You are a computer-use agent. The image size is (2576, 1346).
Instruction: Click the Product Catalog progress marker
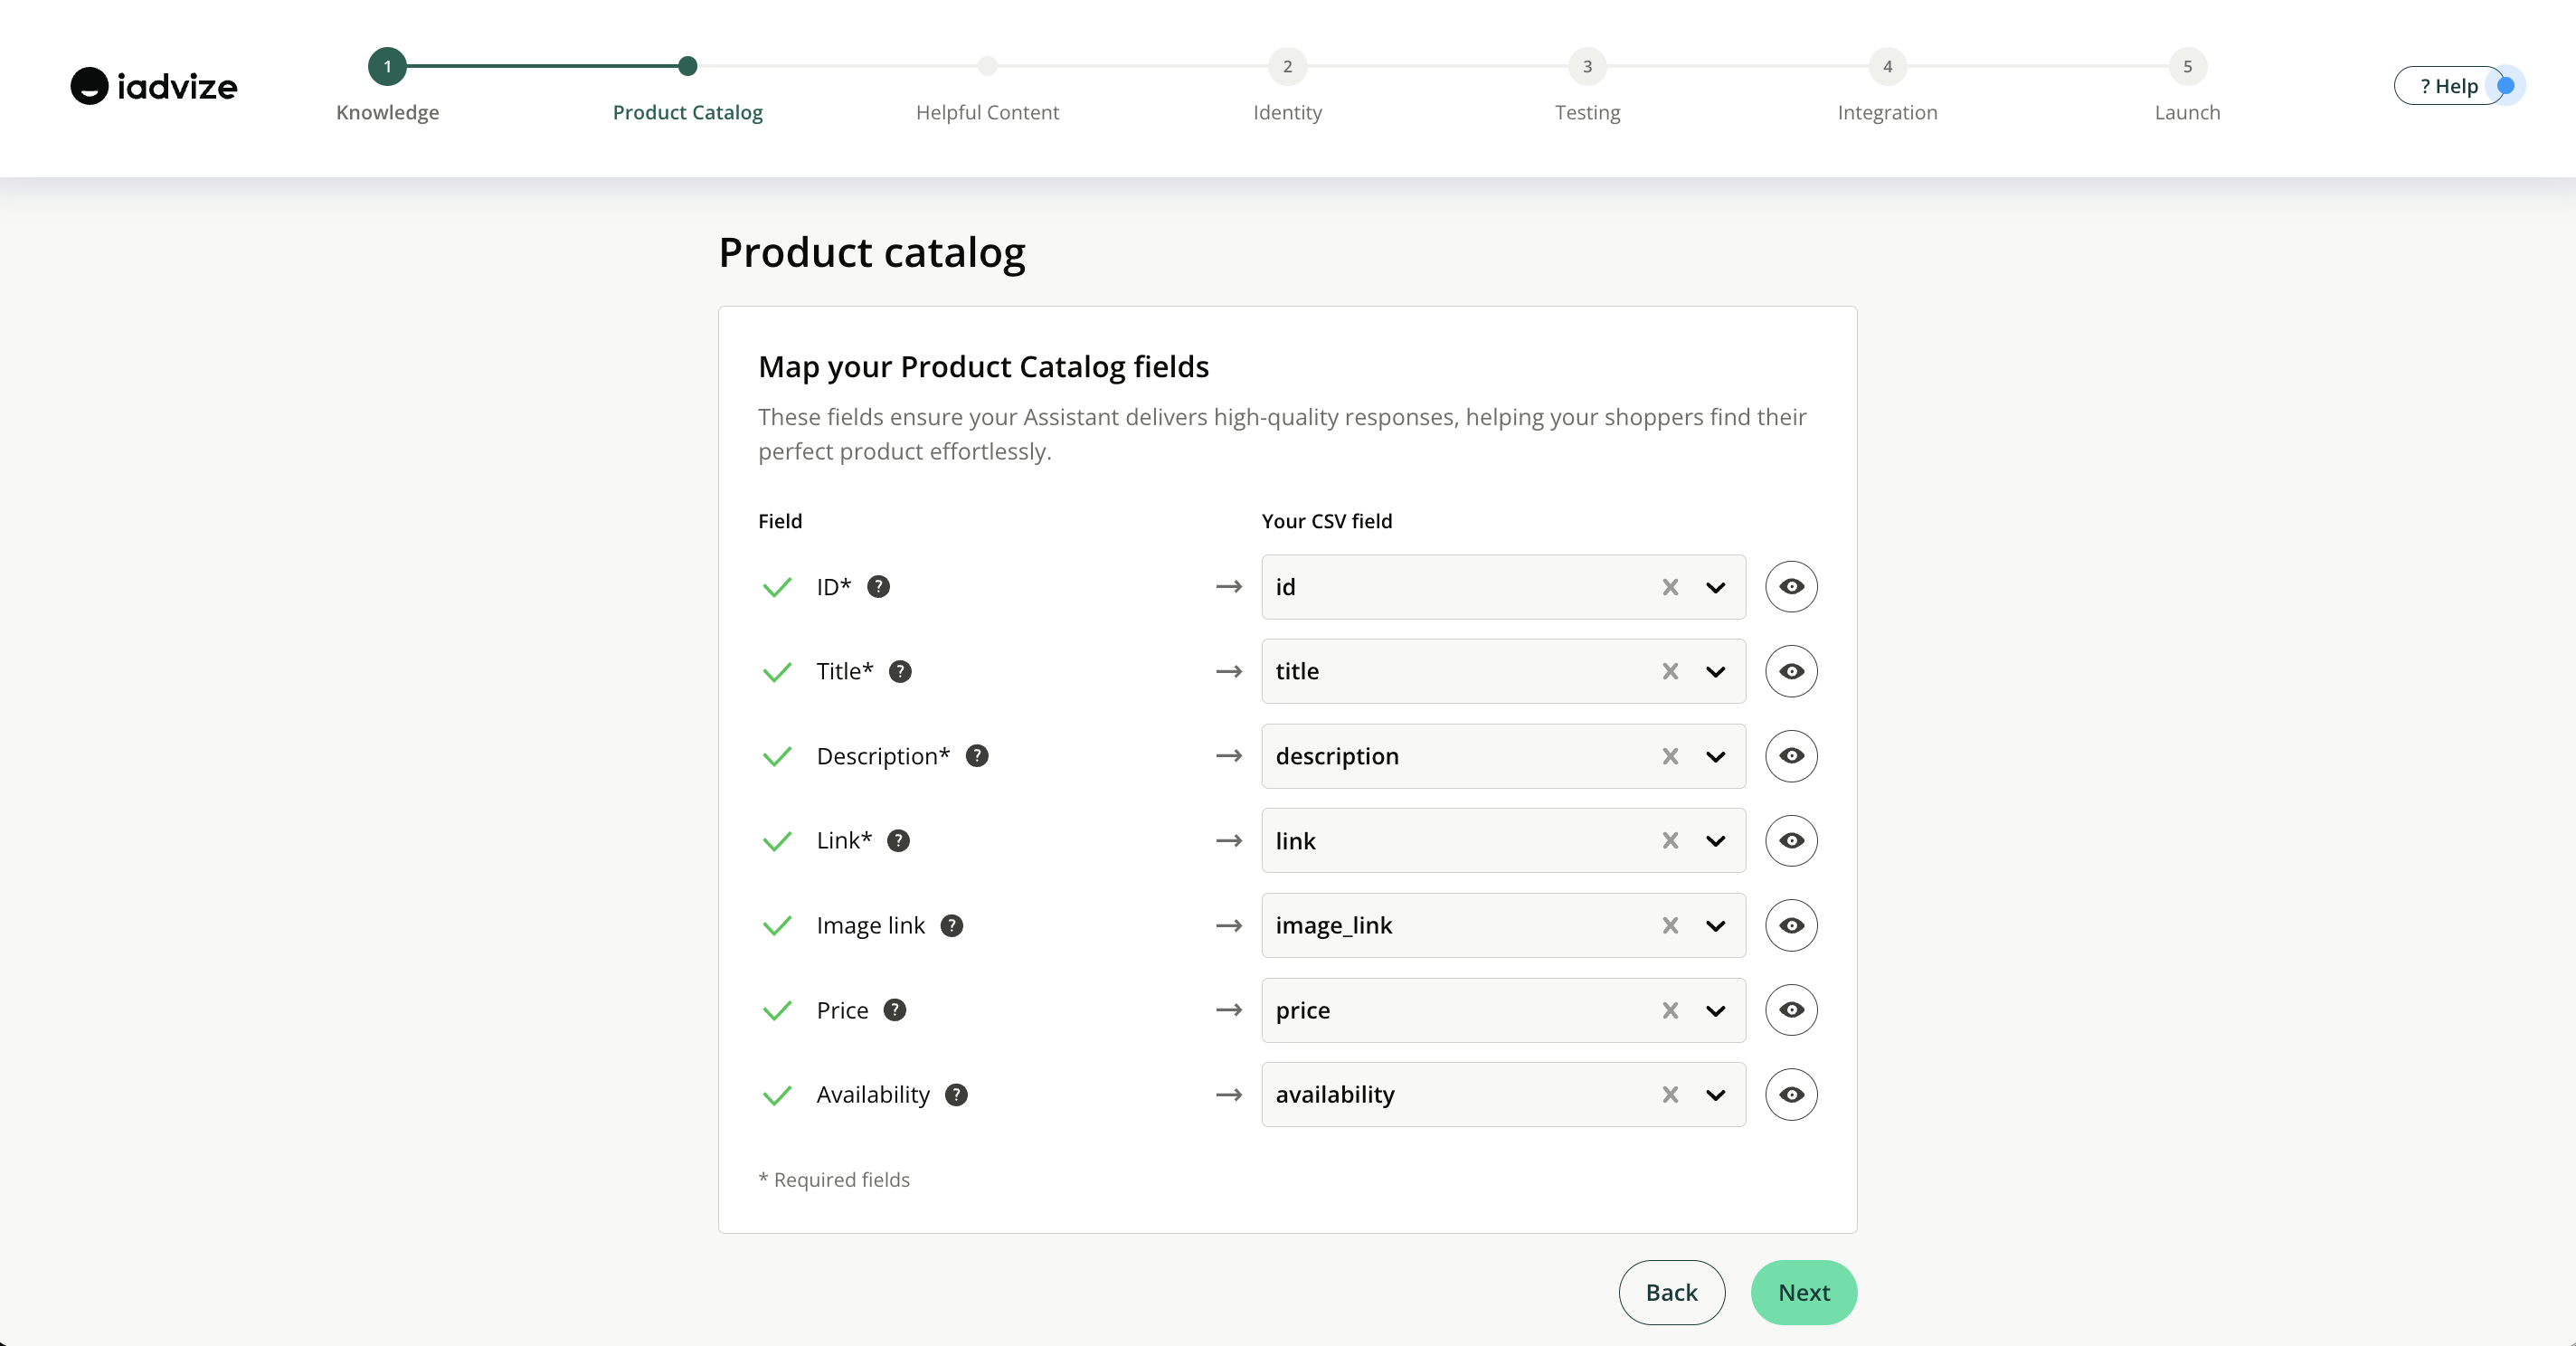(687, 67)
